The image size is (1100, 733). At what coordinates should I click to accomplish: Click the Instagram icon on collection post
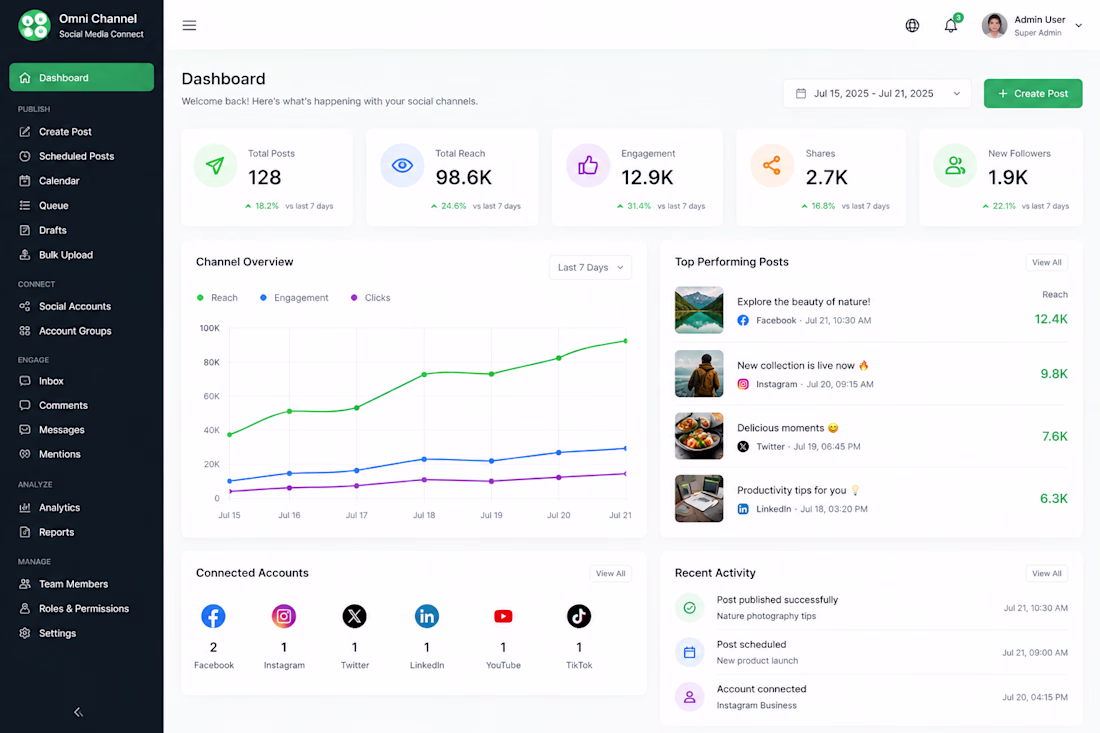tap(743, 384)
